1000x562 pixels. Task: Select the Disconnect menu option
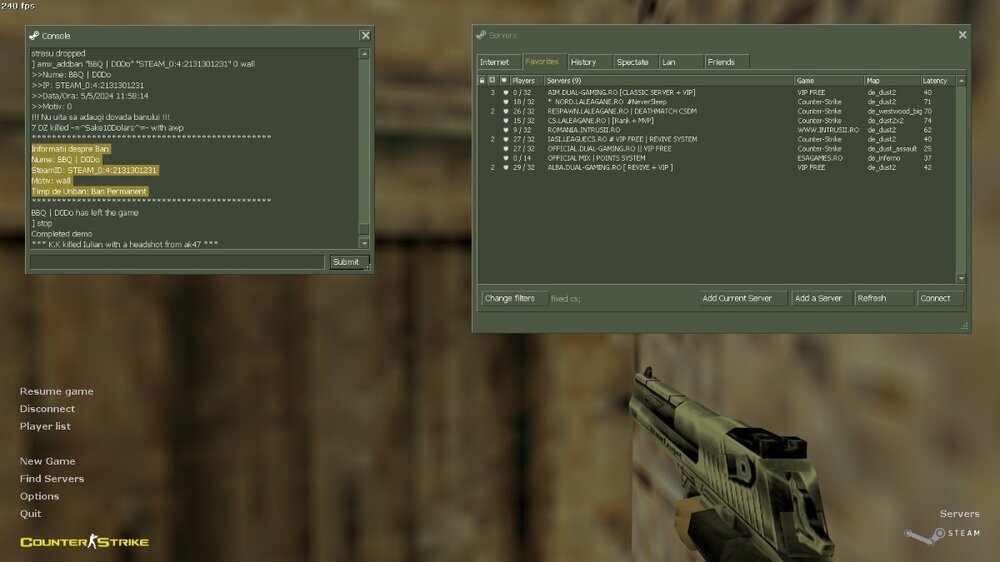[47, 409]
